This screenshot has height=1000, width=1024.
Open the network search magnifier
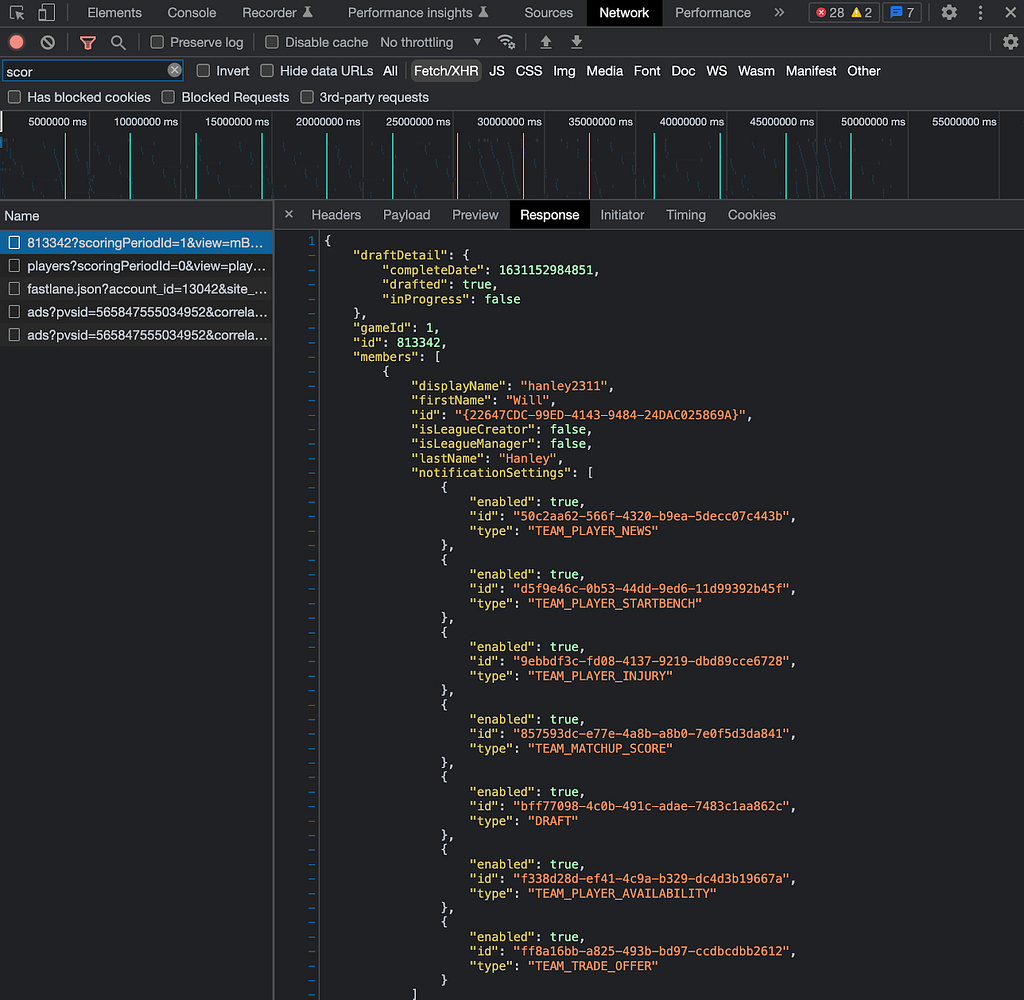[118, 42]
